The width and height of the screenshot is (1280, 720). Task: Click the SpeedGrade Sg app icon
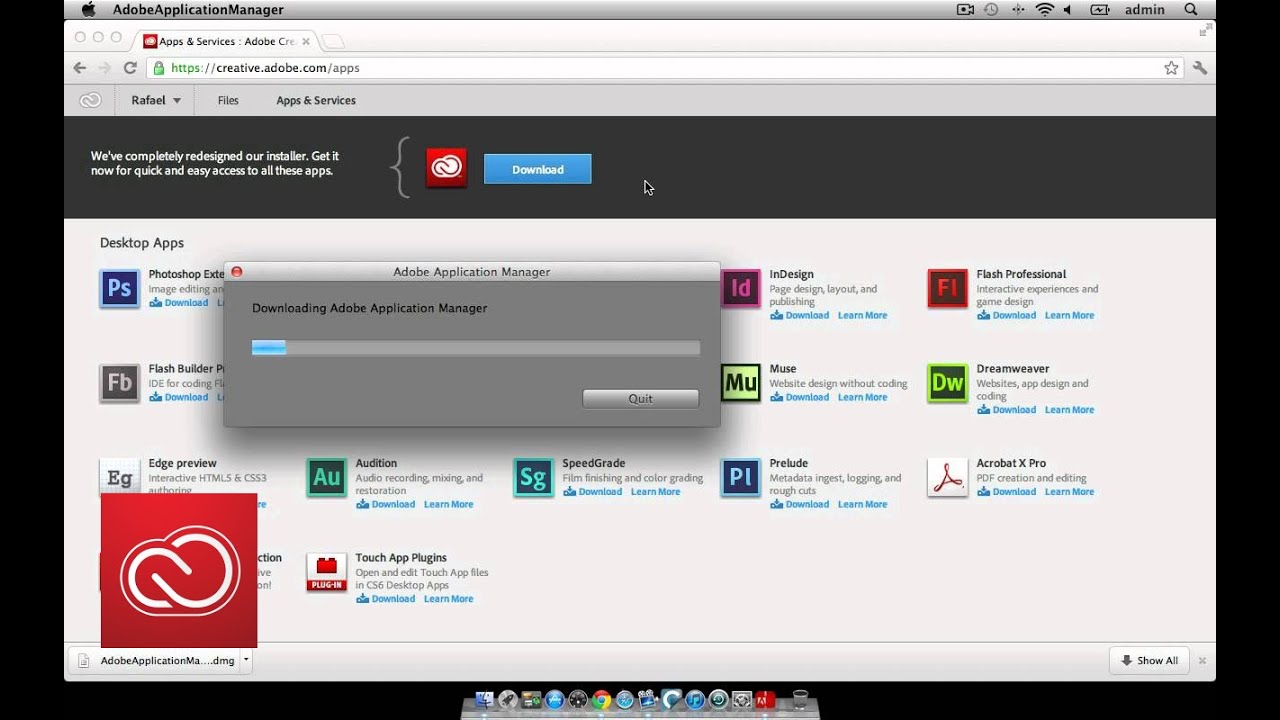click(x=533, y=477)
